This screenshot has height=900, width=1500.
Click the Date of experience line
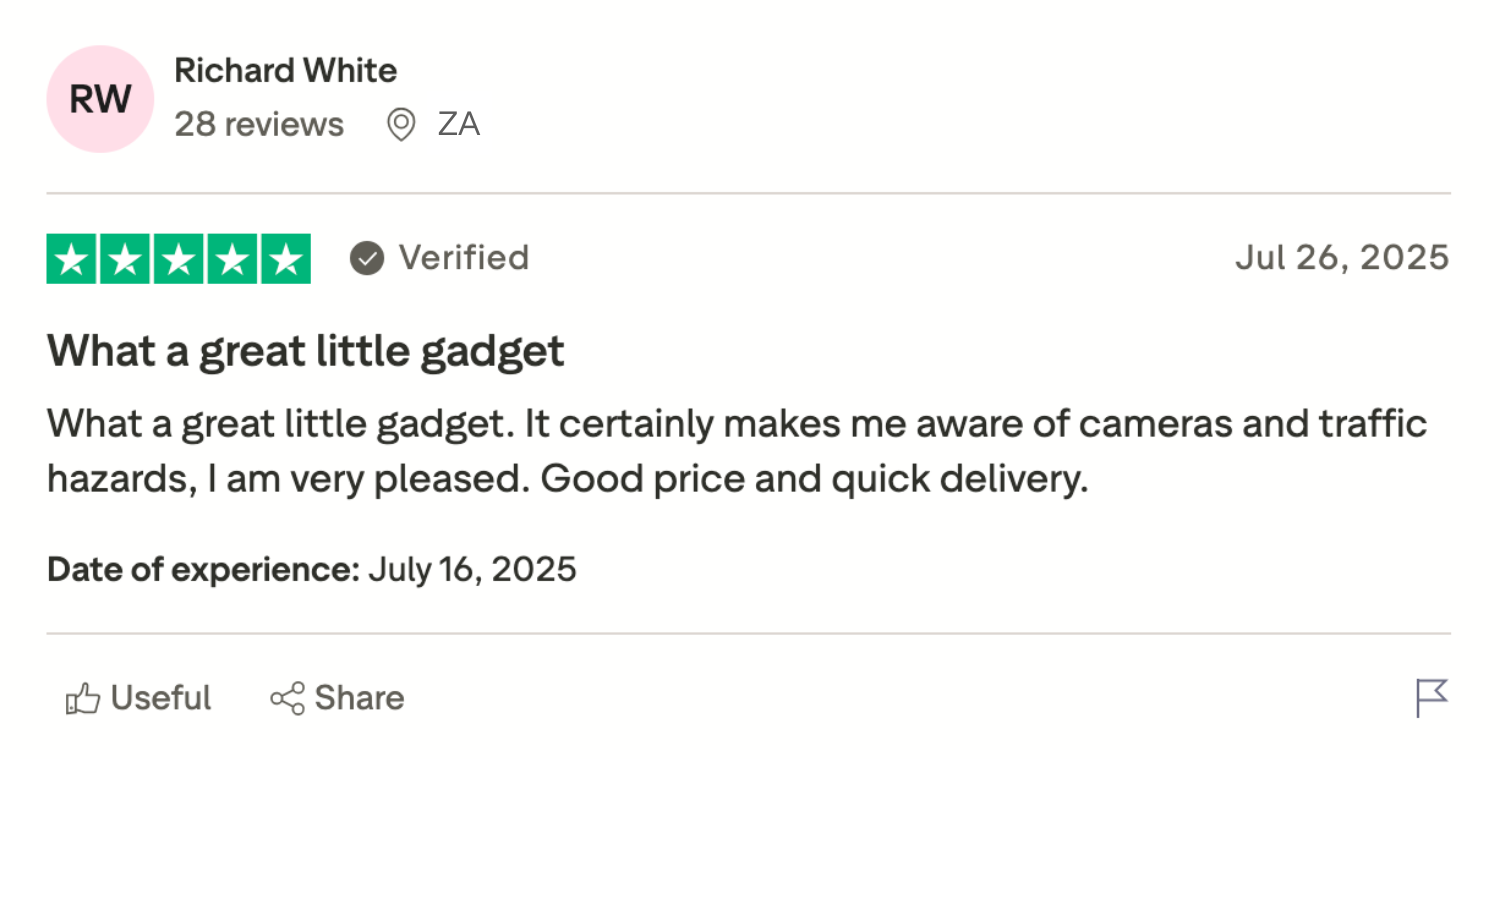[x=311, y=569]
